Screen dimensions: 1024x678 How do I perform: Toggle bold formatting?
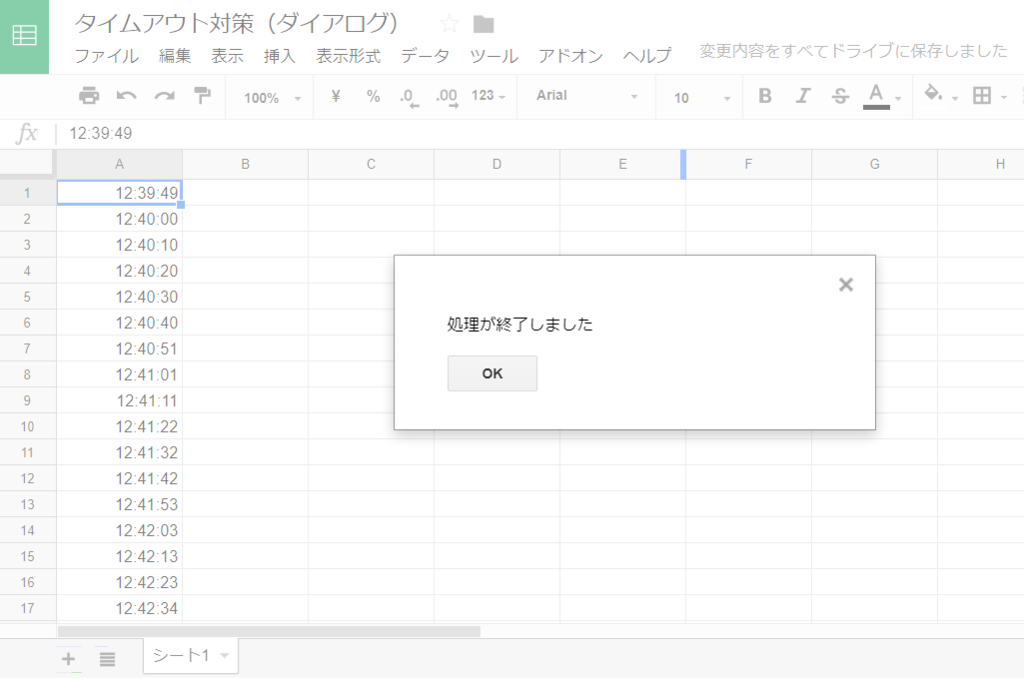[765, 96]
